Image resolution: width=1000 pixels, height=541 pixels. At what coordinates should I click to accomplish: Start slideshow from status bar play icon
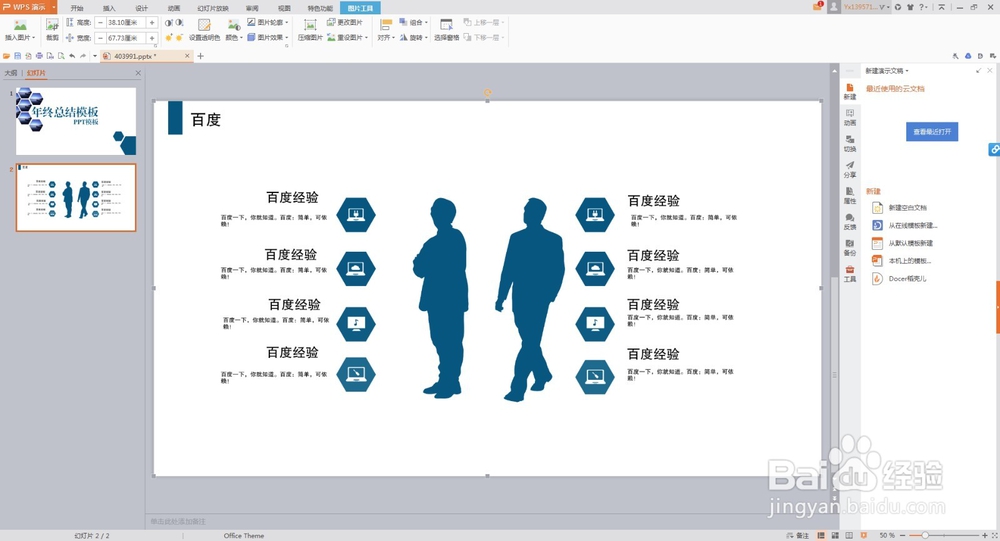coord(864,535)
